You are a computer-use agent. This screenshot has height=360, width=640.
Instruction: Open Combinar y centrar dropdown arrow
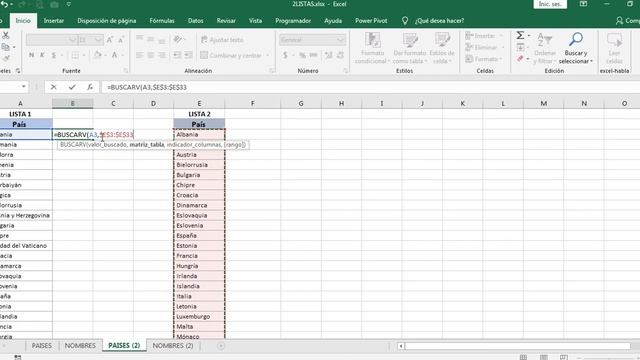[268, 55]
